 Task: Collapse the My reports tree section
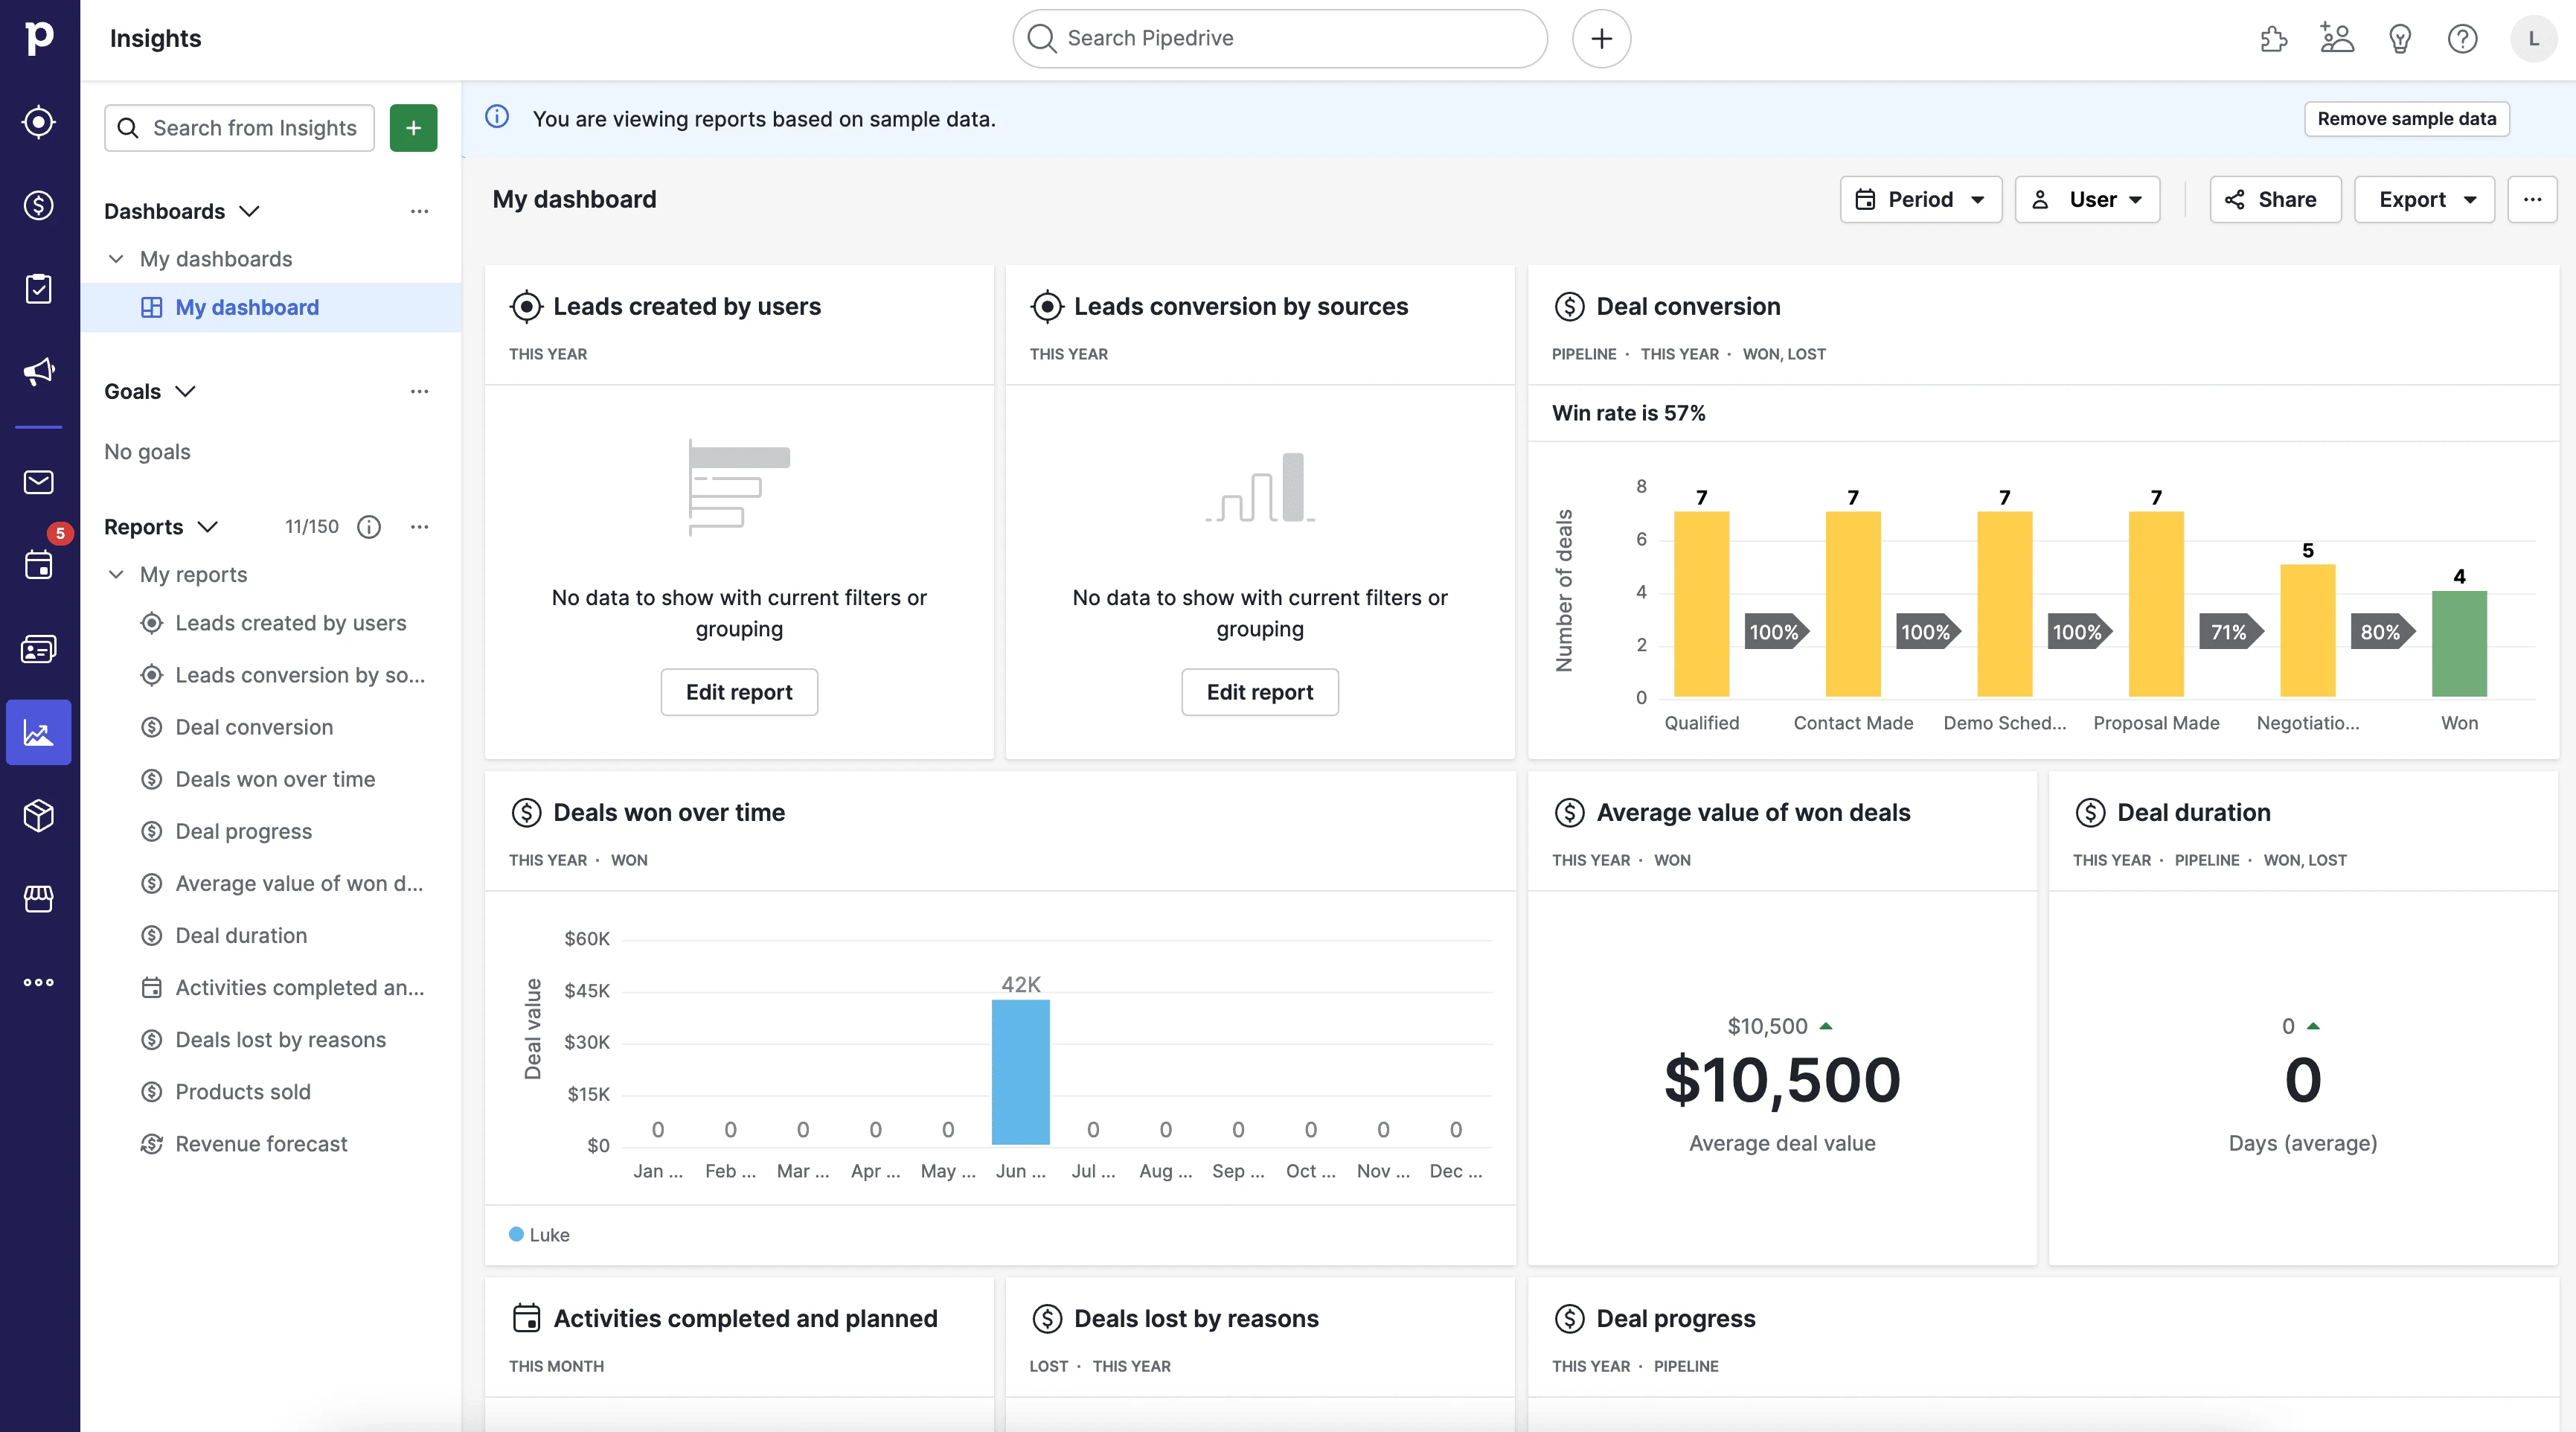116,574
